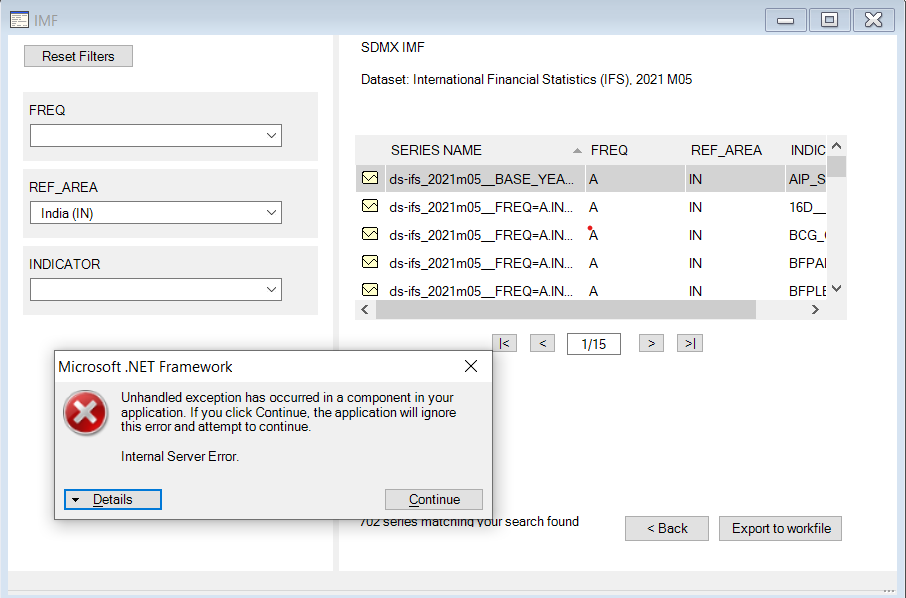Click the envelope icon in the BASE_YEAR row
The height and width of the screenshot is (598, 906).
click(x=370, y=178)
